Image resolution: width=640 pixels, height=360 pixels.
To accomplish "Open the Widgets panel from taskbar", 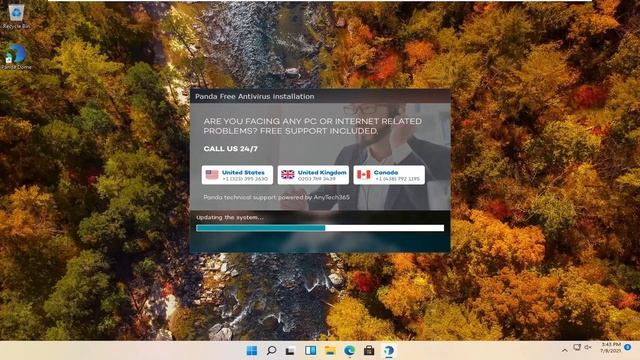I will pyautogui.click(x=310, y=351).
